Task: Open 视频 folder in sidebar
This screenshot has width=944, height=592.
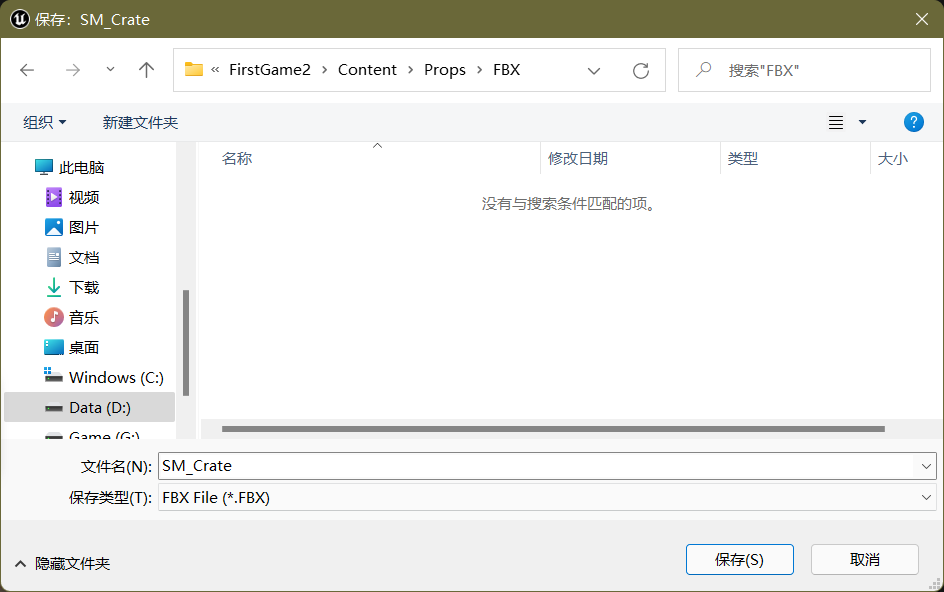Action: [x=72, y=197]
